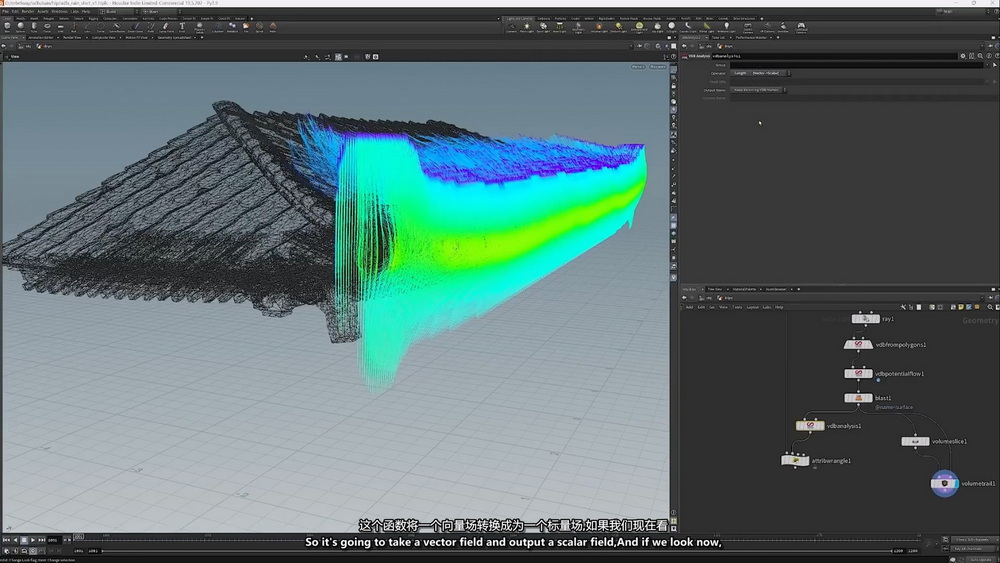Screen dimensions: 1000x563
Task: Select the Spot Light shelf tool
Action: coord(543,27)
